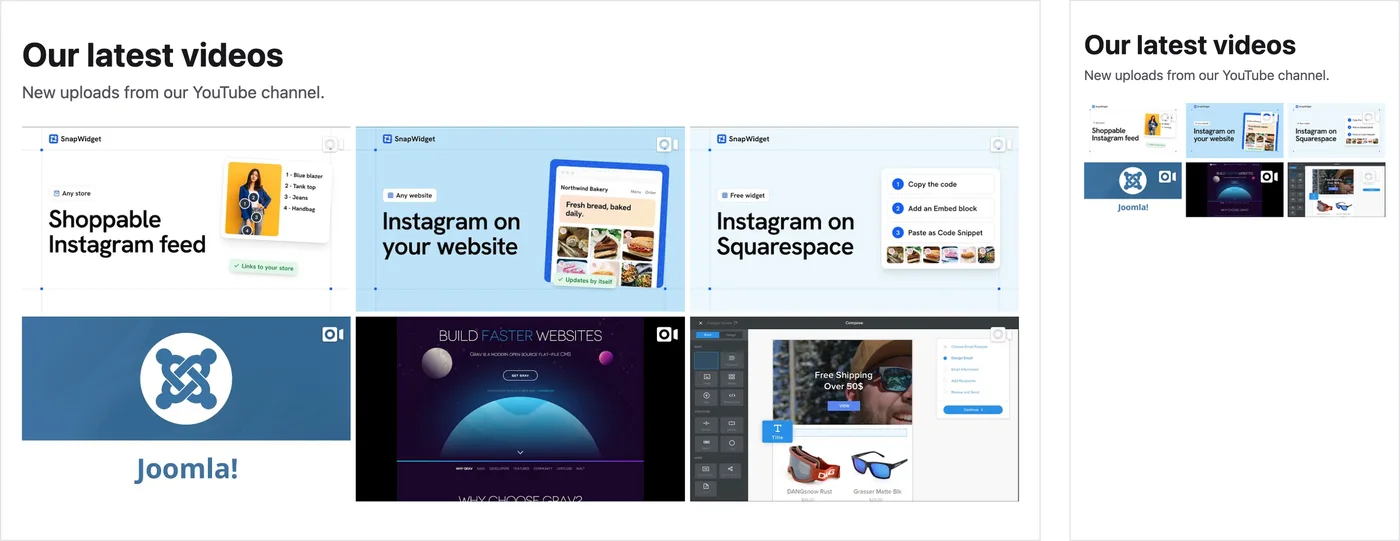Open the Build Faster Websites Grav video, large preview
1400x541 pixels.
520,409
